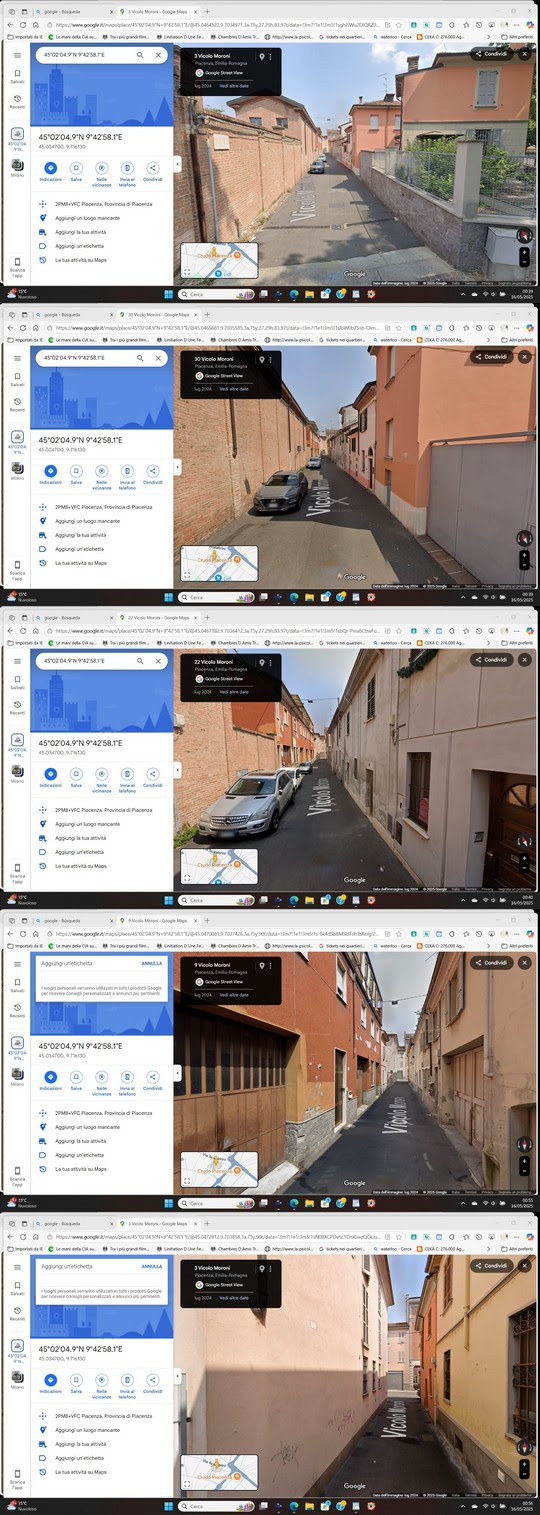Expand the minimap in 30 Vicolo Moroni window
The width and height of the screenshot is (540, 1515).
[x=187, y=575]
